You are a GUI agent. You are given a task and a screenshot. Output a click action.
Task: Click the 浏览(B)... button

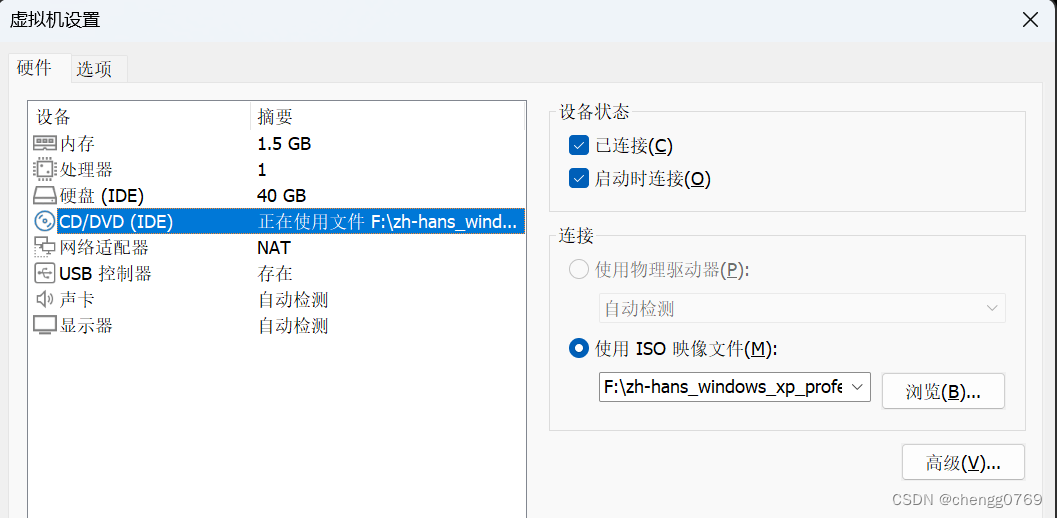click(943, 391)
